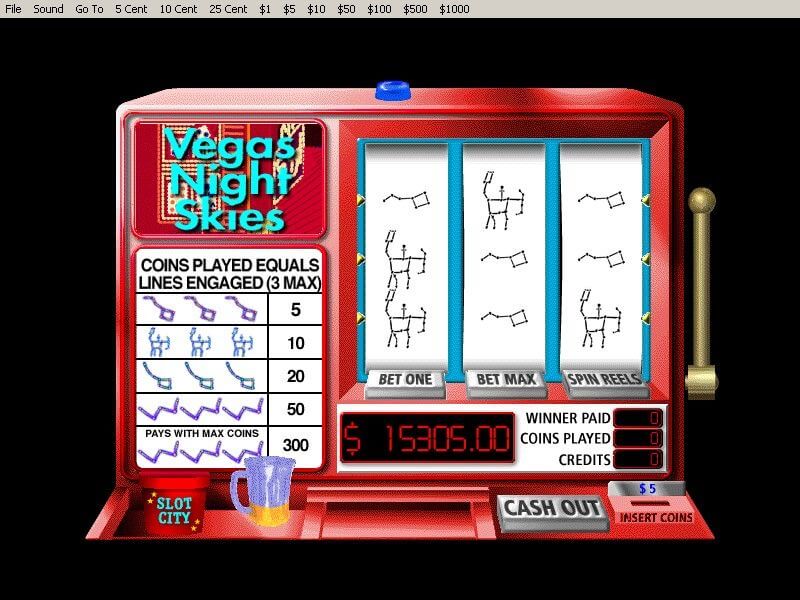Viewport: 800px width, 600px height.
Task: Choose the $1000 denomination
Action: pyautogui.click(x=454, y=9)
